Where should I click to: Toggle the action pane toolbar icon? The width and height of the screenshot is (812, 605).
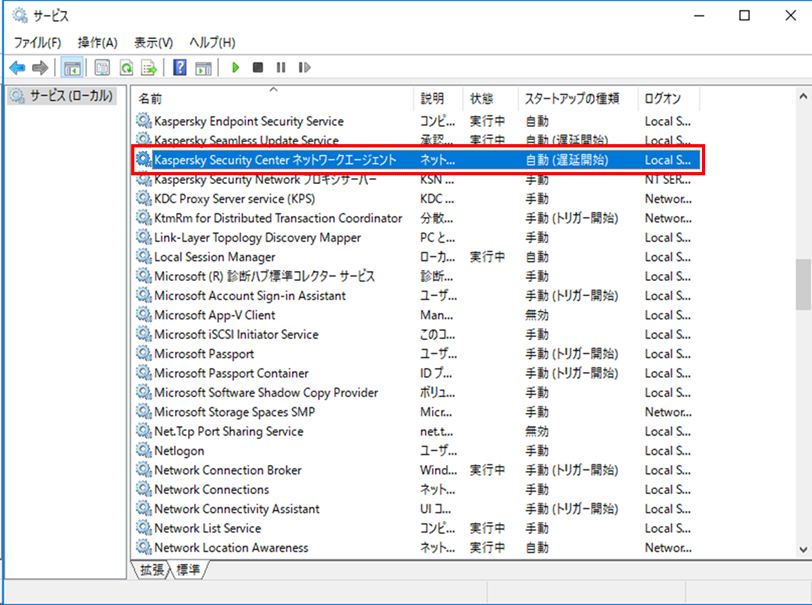click(x=203, y=67)
